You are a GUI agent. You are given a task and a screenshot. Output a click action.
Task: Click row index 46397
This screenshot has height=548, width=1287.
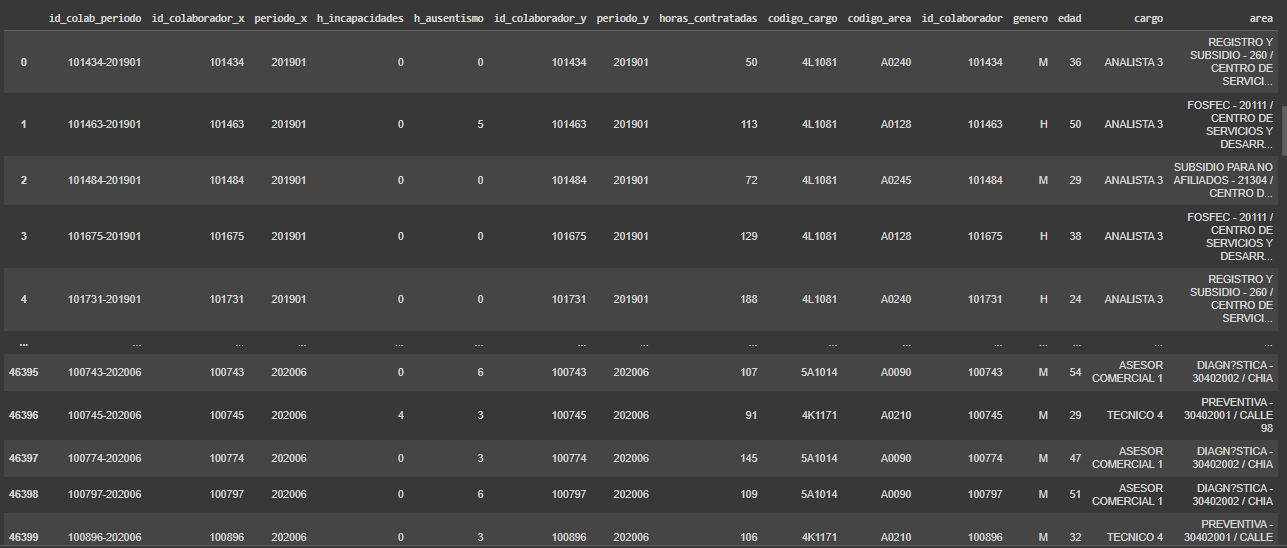coord(24,458)
